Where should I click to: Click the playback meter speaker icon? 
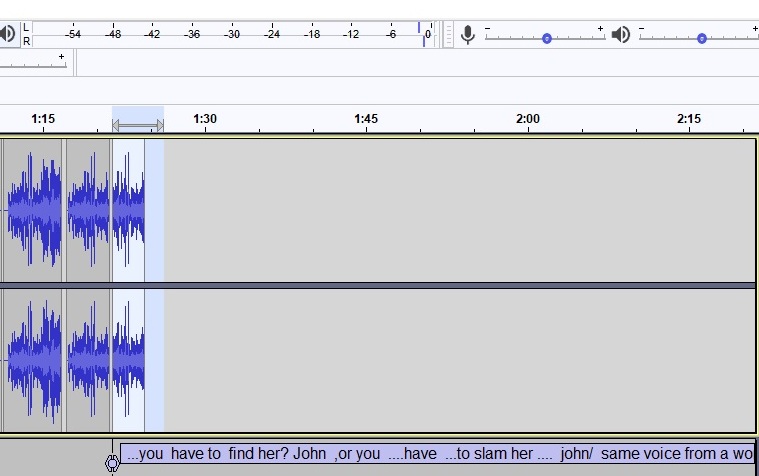point(7,34)
